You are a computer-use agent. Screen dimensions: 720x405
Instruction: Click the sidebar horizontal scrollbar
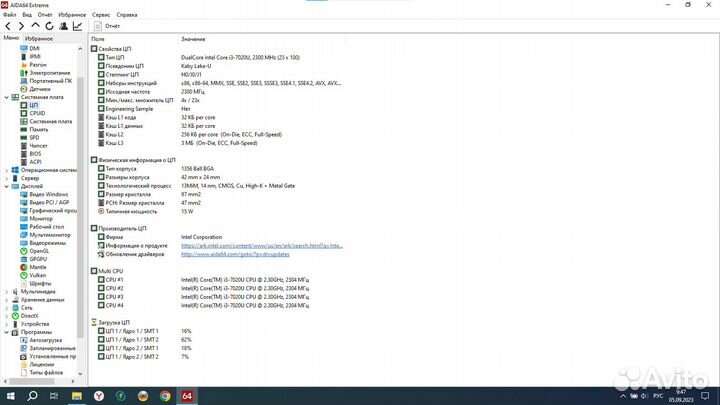(32, 381)
